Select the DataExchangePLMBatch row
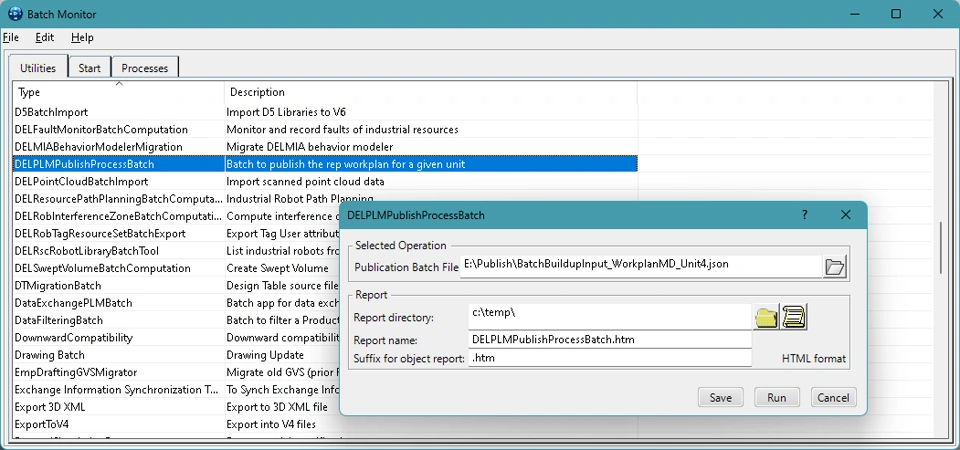 [x=119, y=303]
